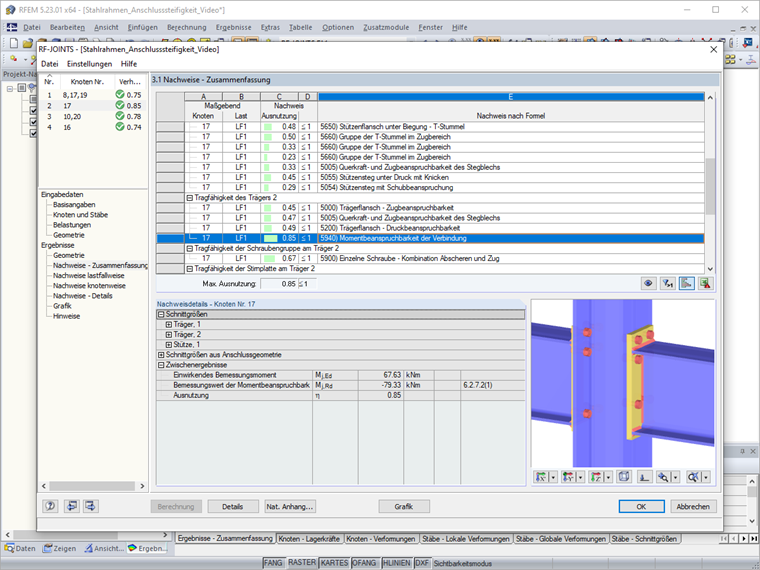The image size is (760, 570).
Task: Click the zoom window magnifier icon
Action: [663, 477]
